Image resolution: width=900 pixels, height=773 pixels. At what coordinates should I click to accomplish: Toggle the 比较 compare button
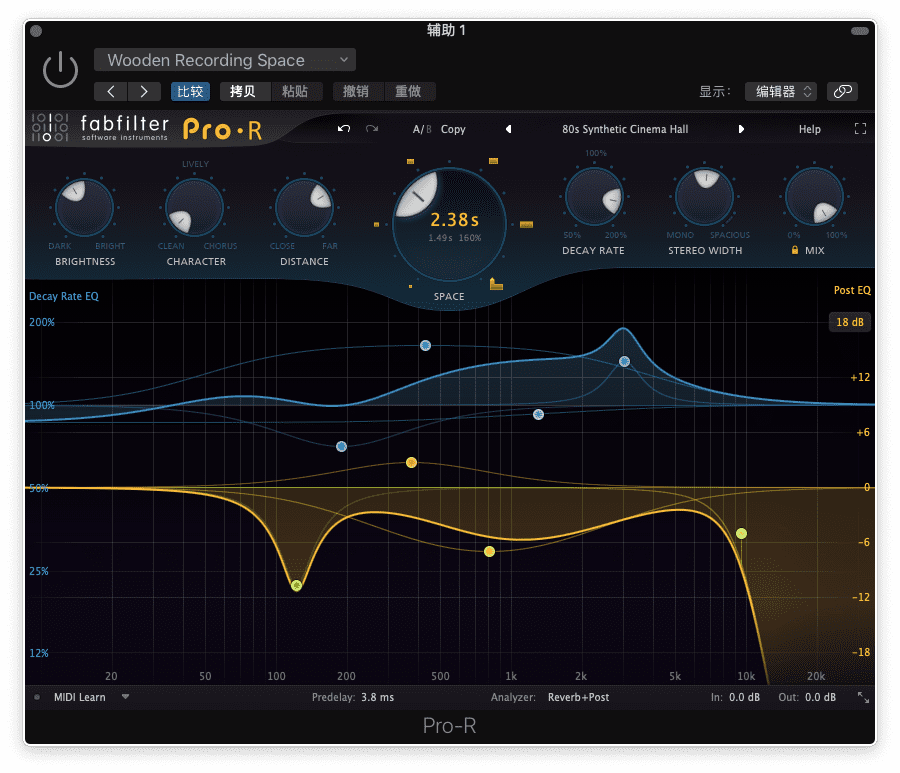click(x=190, y=91)
